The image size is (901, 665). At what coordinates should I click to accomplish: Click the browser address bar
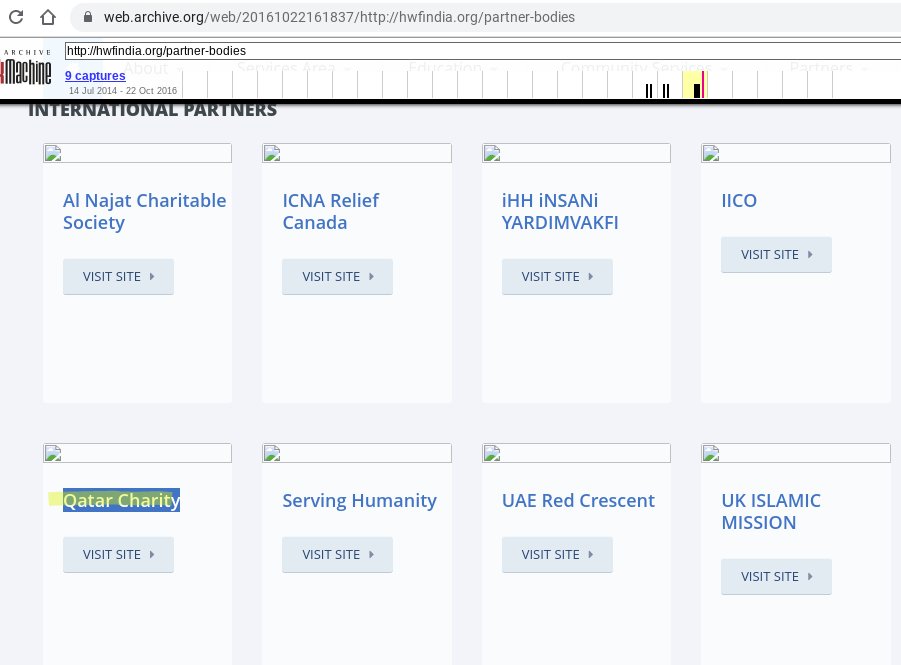point(486,17)
